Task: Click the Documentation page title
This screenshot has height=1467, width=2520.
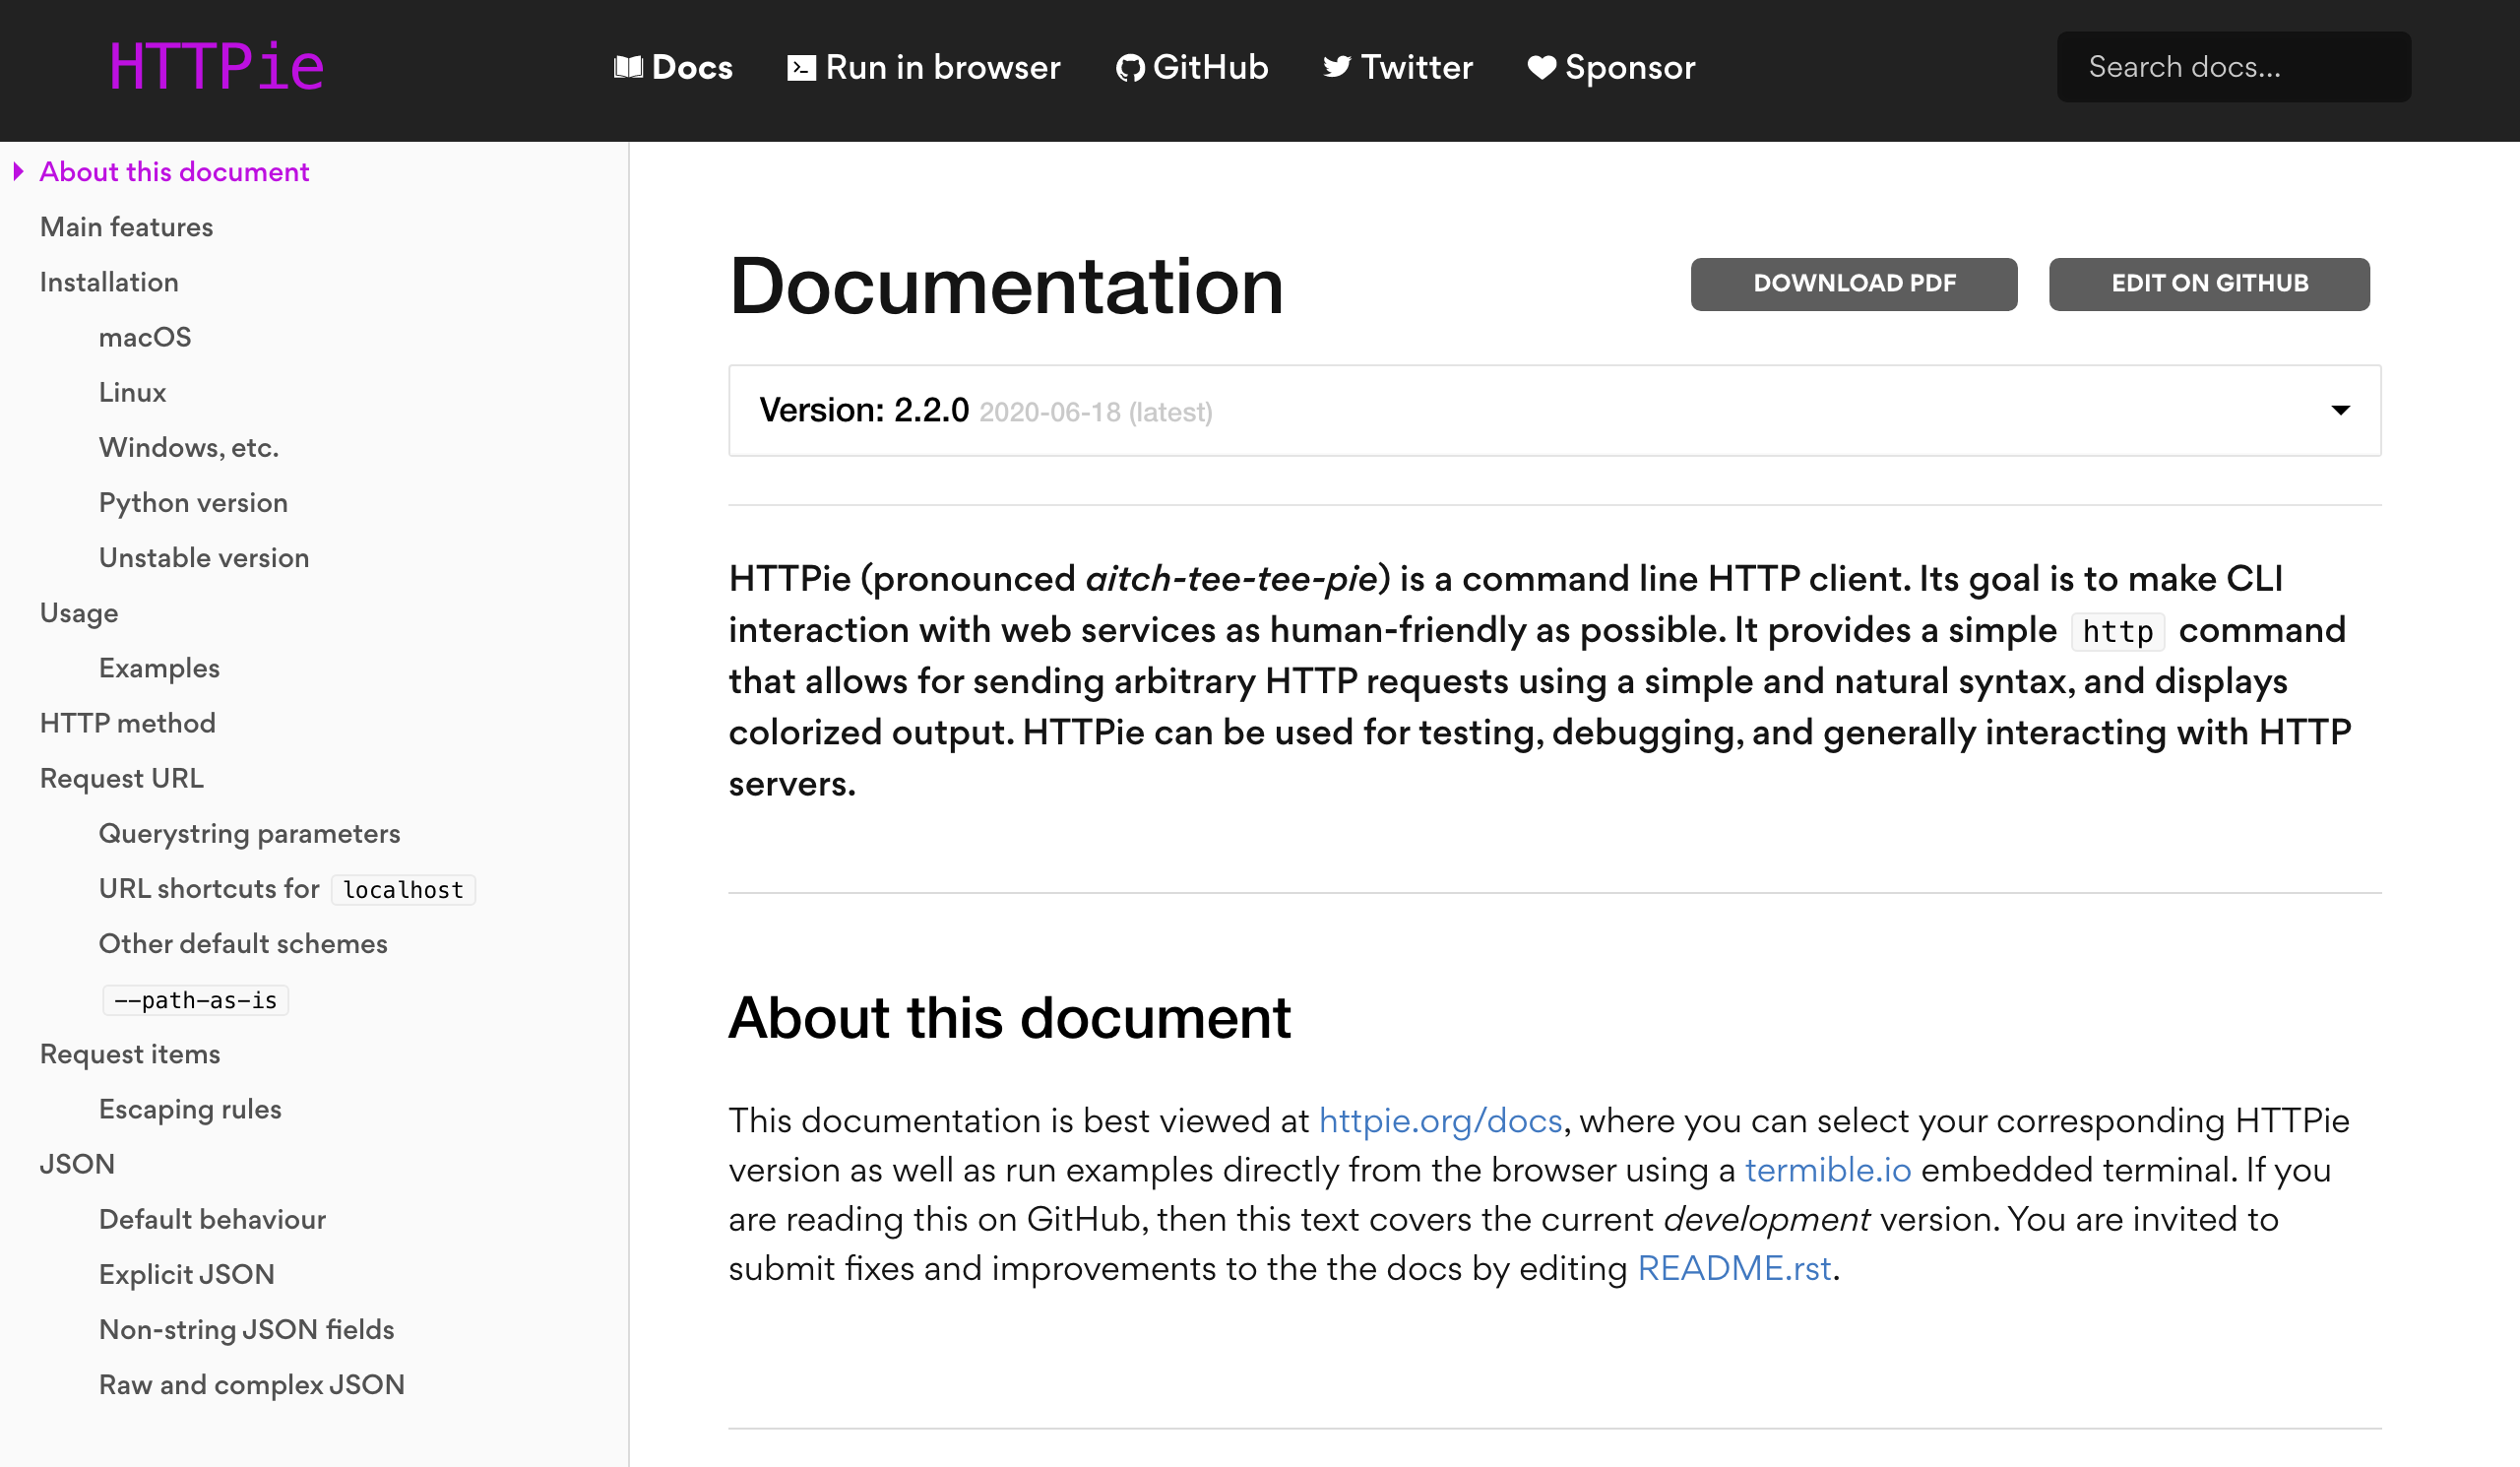Action: pos(1005,286)
